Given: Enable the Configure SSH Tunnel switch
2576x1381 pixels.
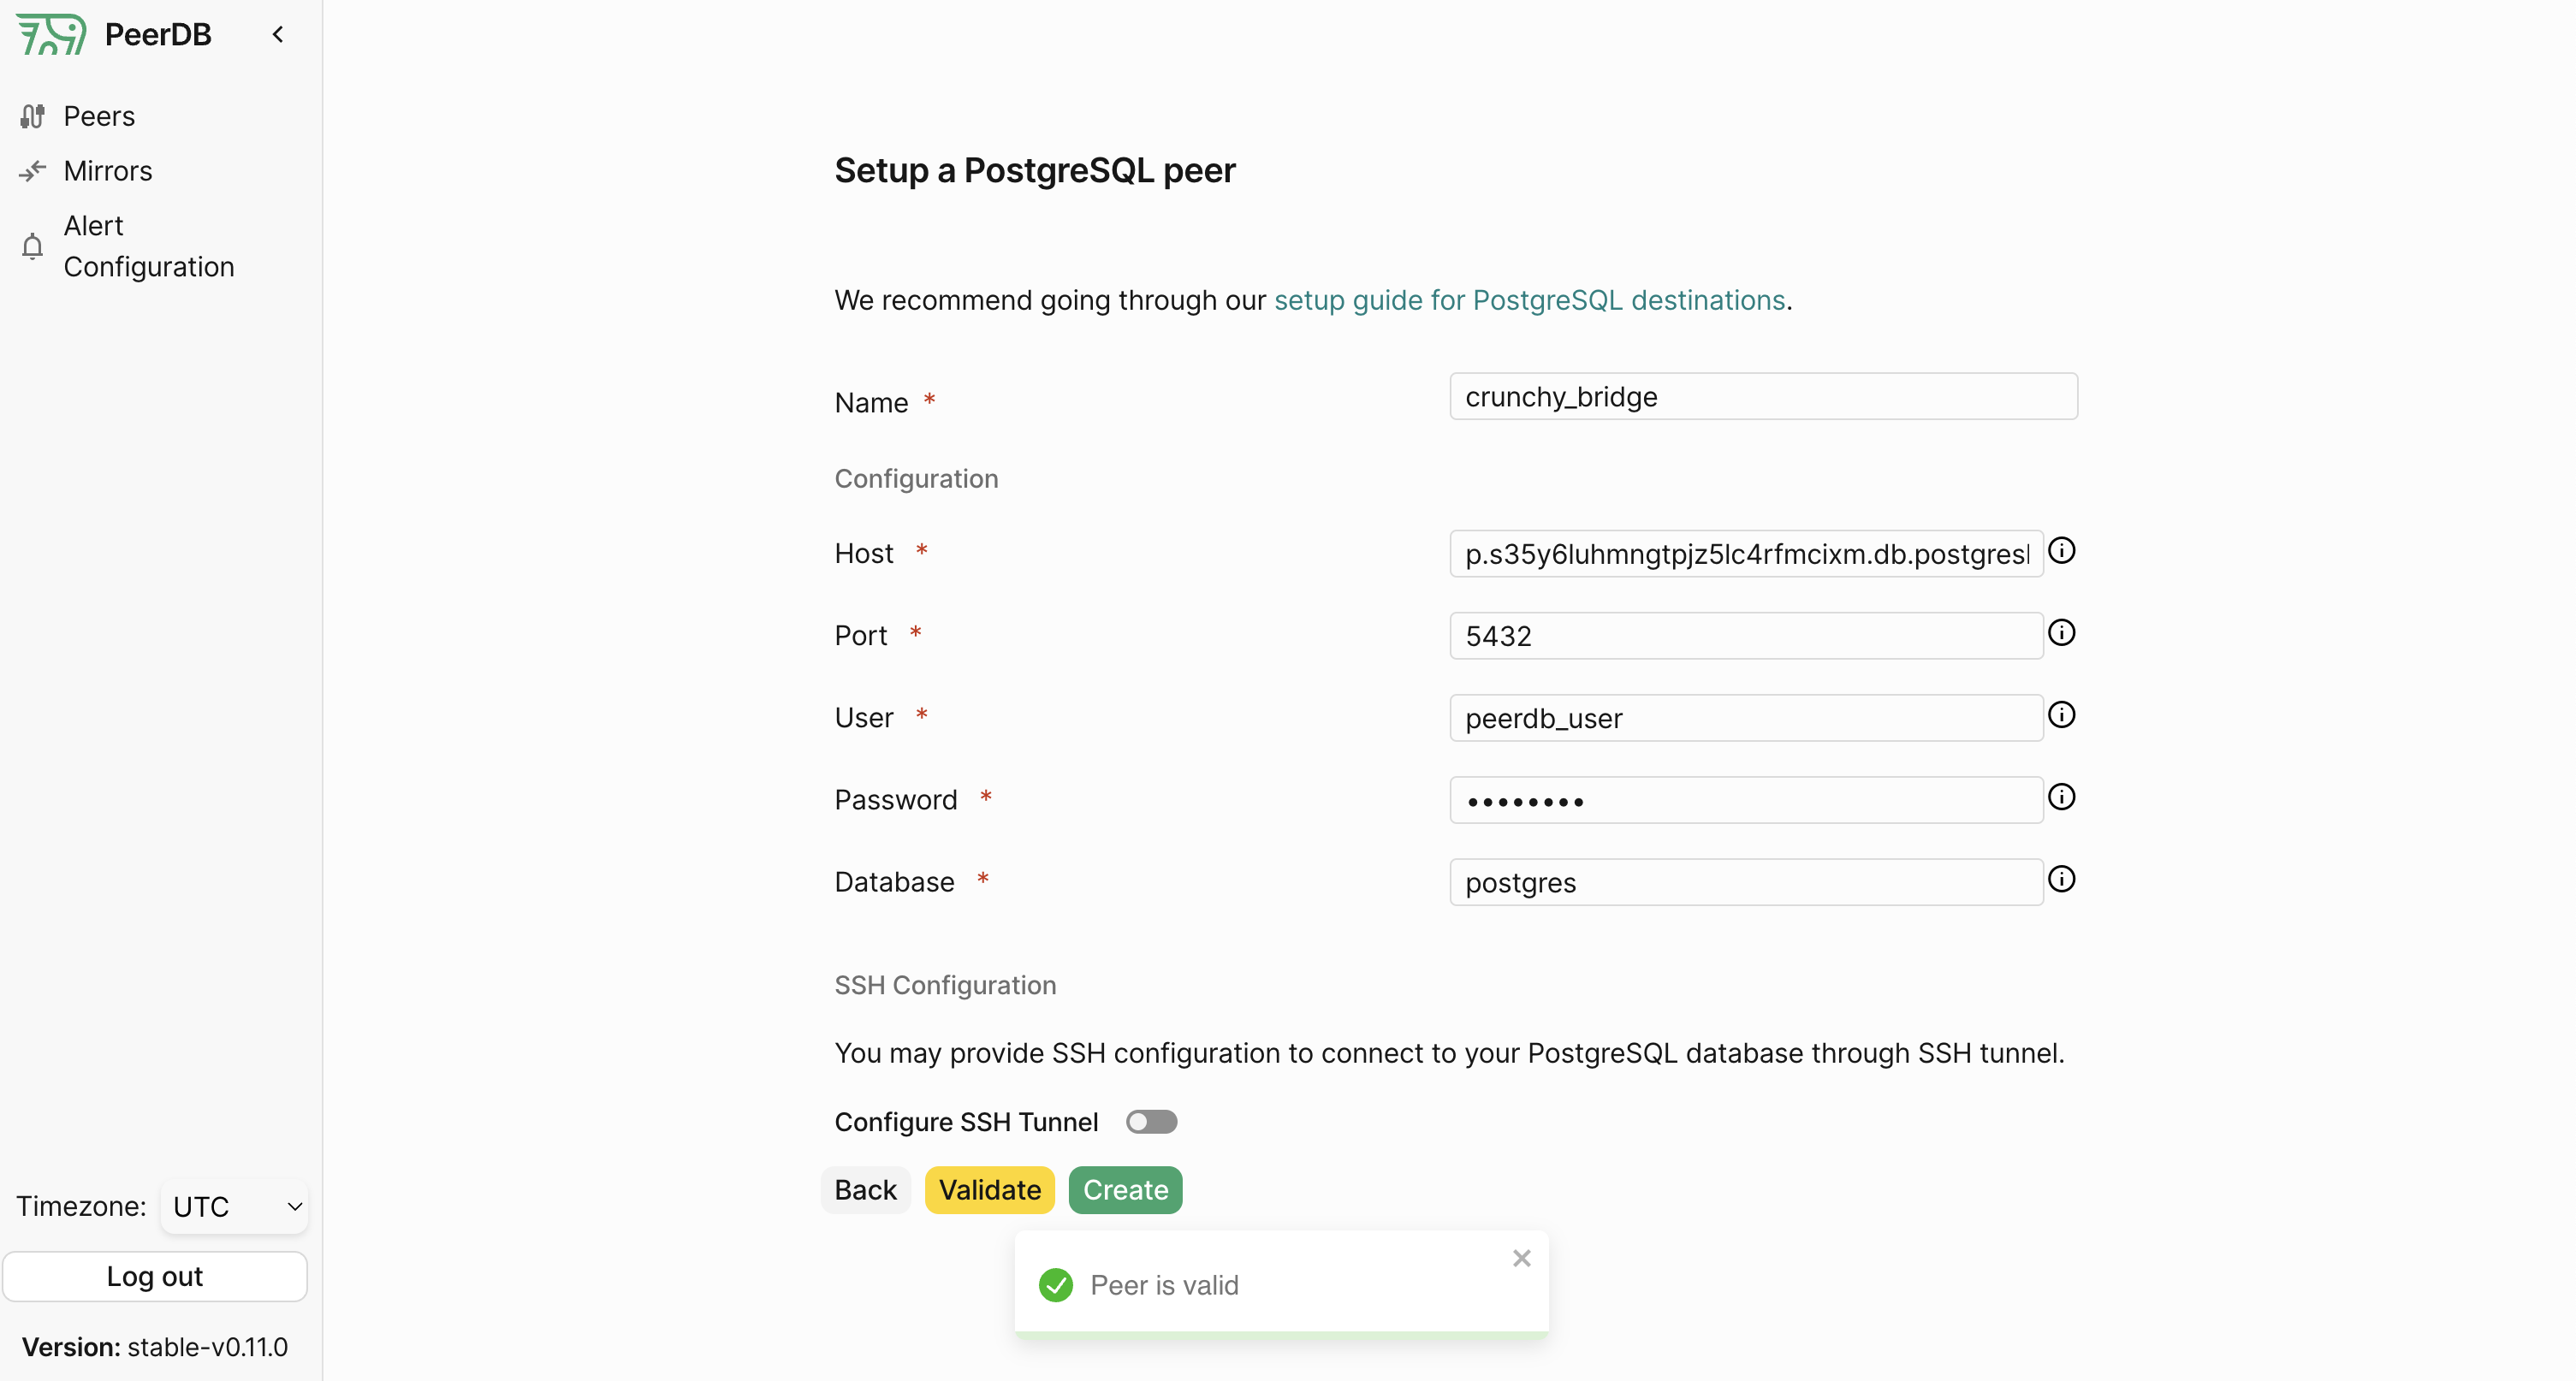Looking at the screenshot, I should click(x=1151, y=1122).
